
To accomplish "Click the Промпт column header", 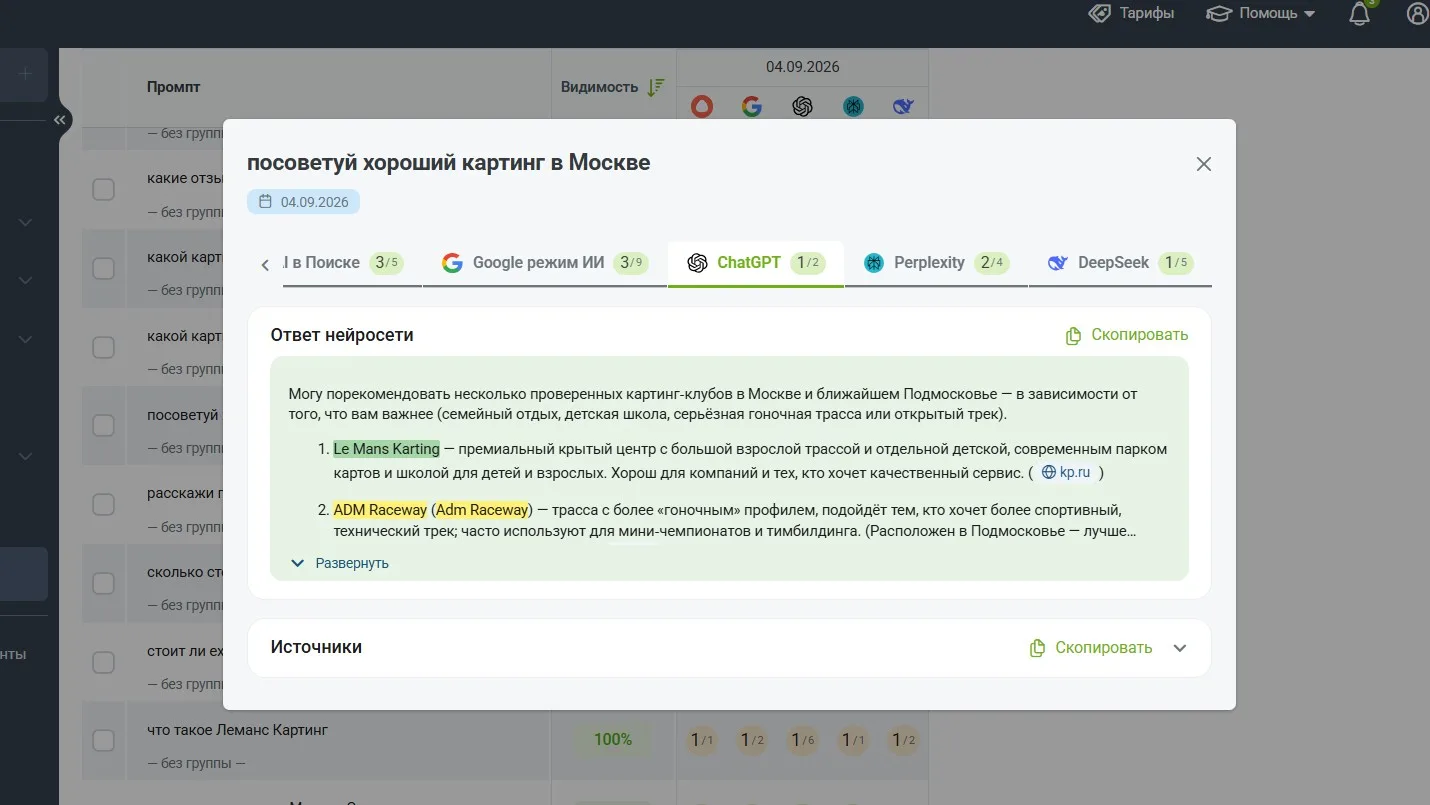I will pyautogui.click(x=174, y=87).
